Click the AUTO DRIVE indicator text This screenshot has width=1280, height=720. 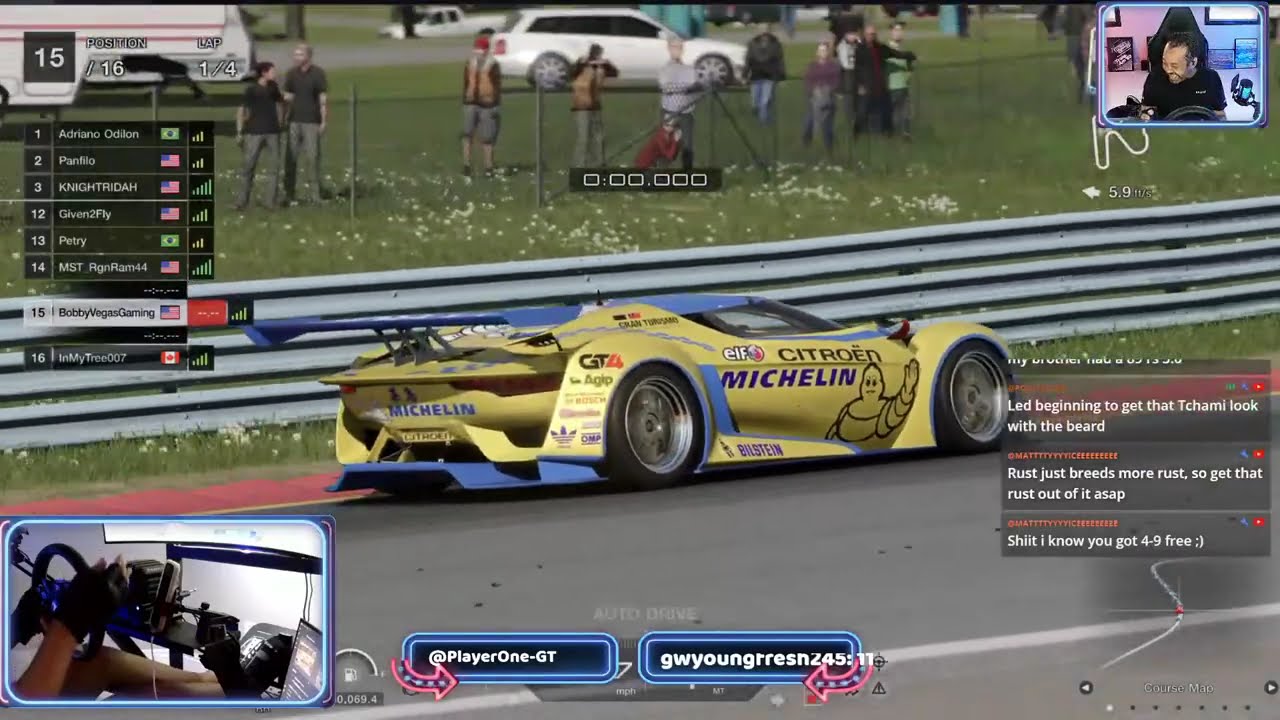point(644,613)
